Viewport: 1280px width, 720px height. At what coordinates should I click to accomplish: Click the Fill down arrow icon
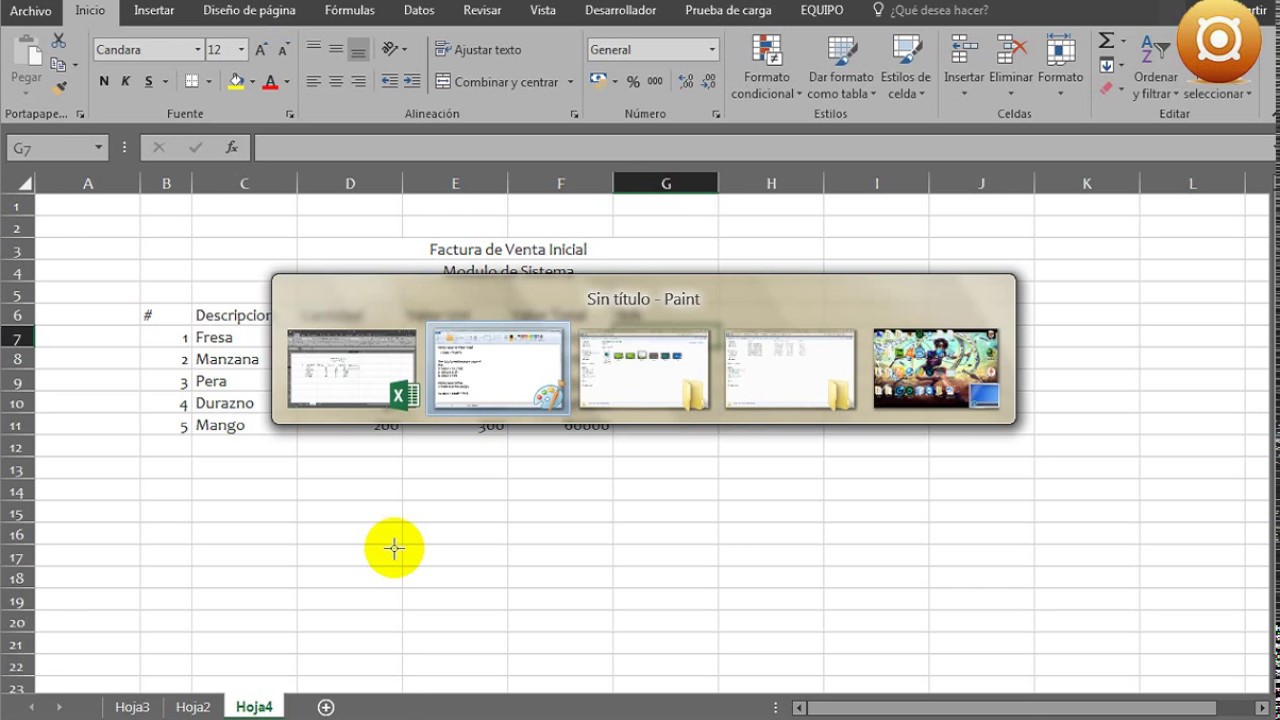point(1106,65)
